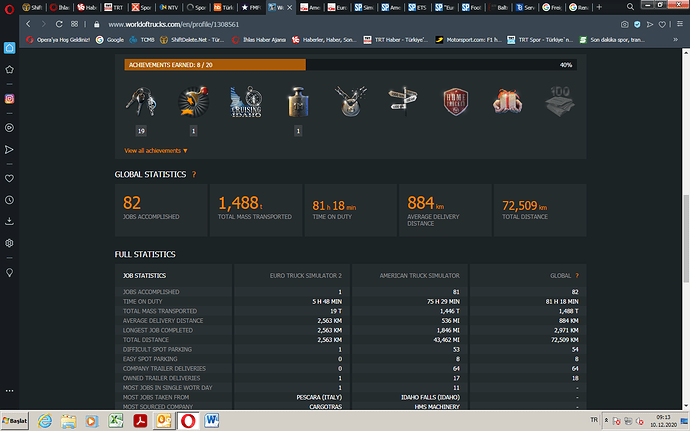Open Settings gear in sidebar
This screenshot has height=431, width=690.
(9, 243)
